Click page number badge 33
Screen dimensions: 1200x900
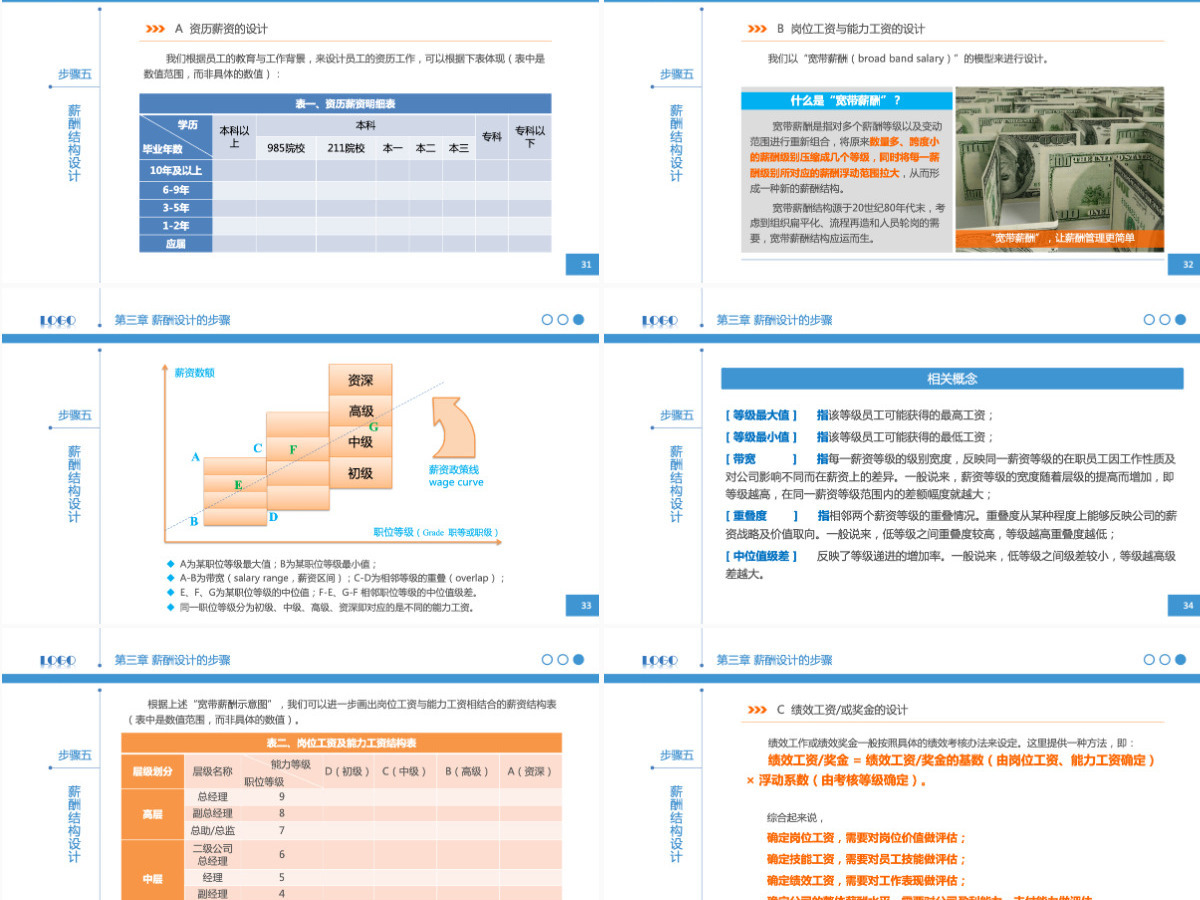pos(585,605)
